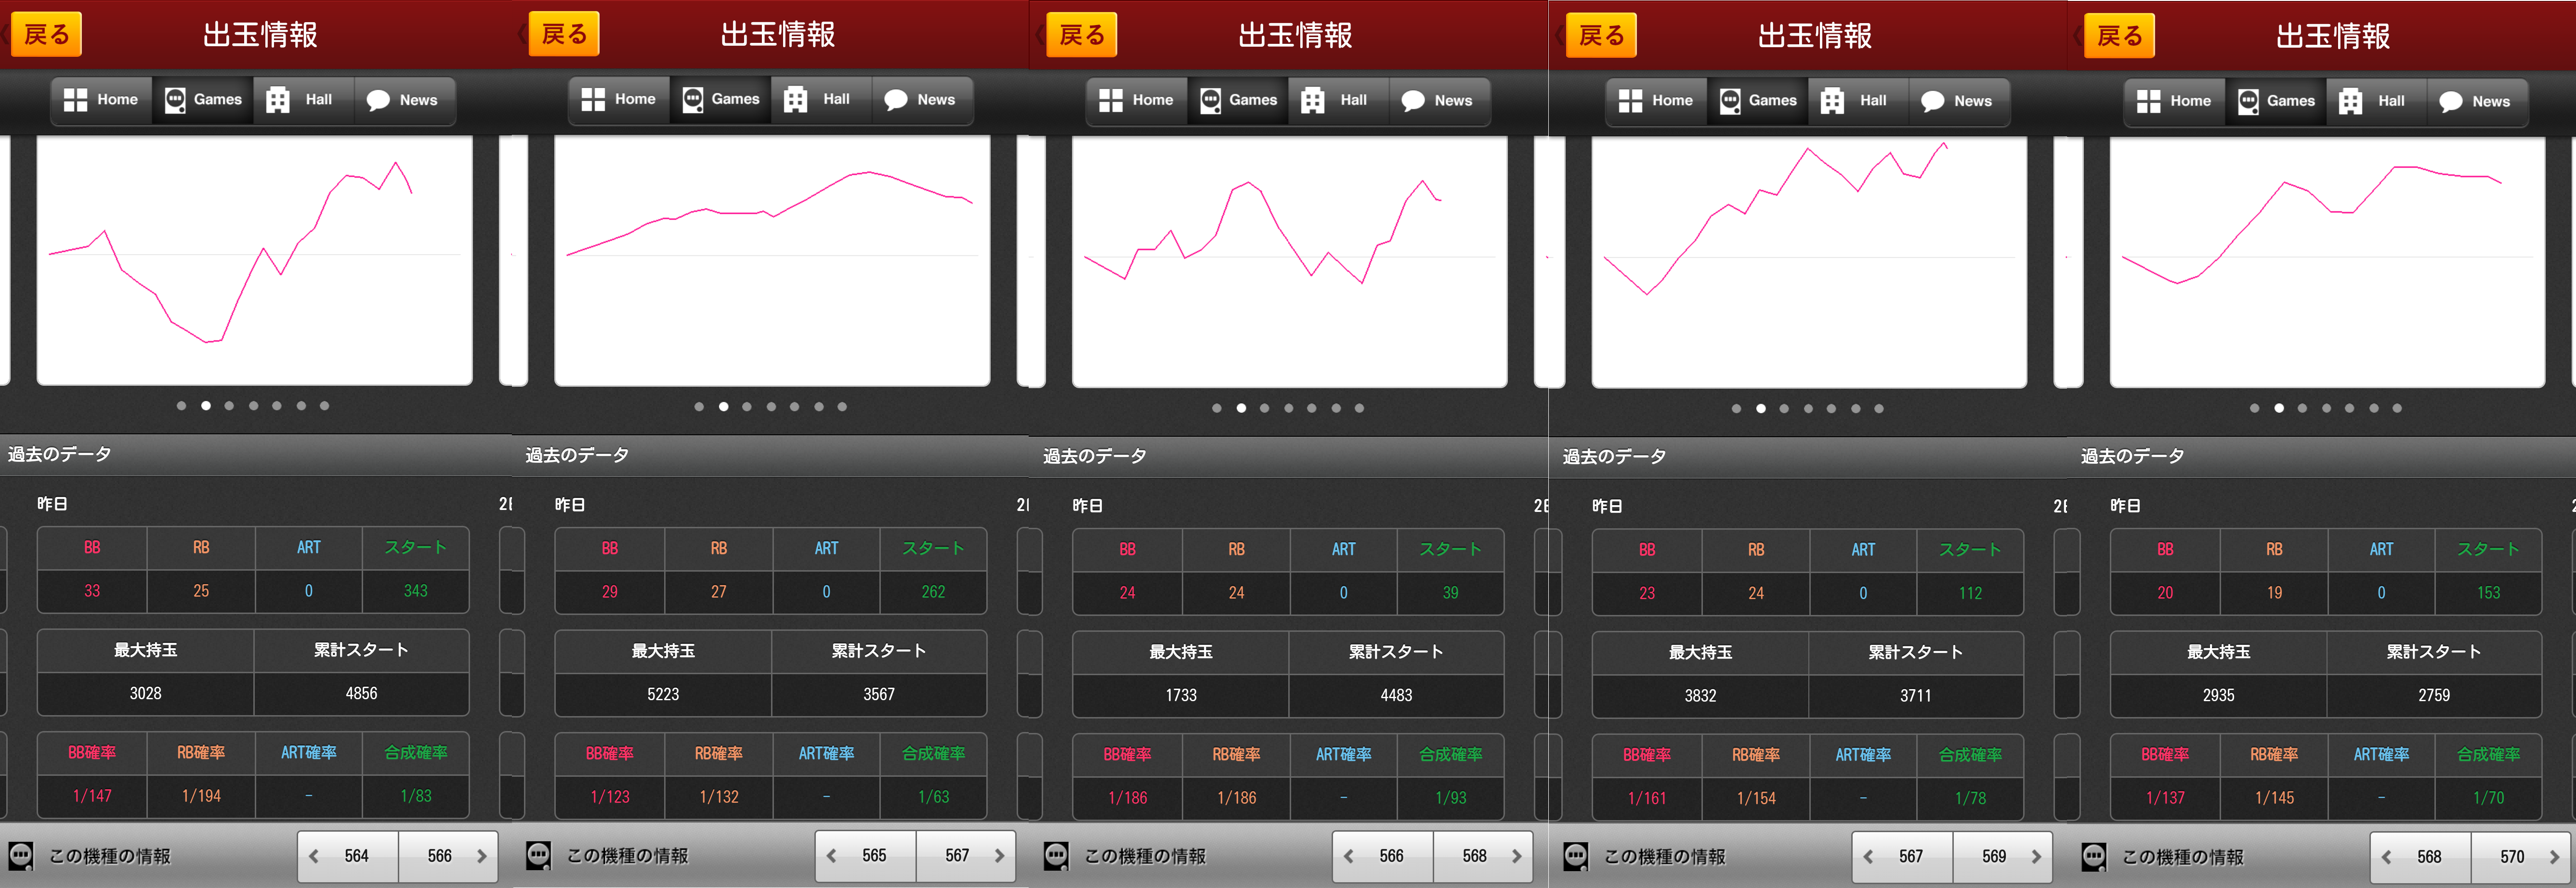2576x888 pixels.
Task: Select first page dot in the 564/566 panel
Action: 181,406
